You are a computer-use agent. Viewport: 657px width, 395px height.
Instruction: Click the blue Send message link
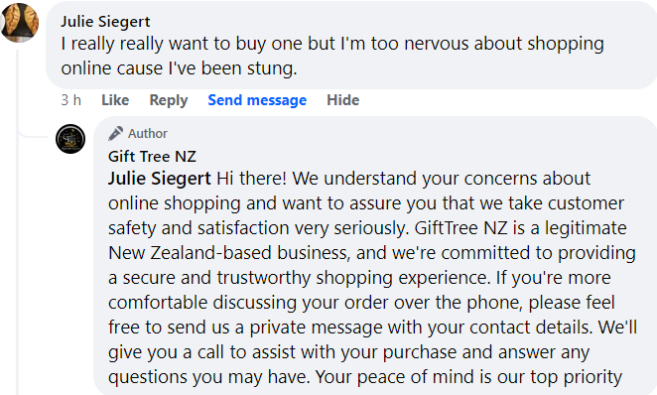(257, 100)
